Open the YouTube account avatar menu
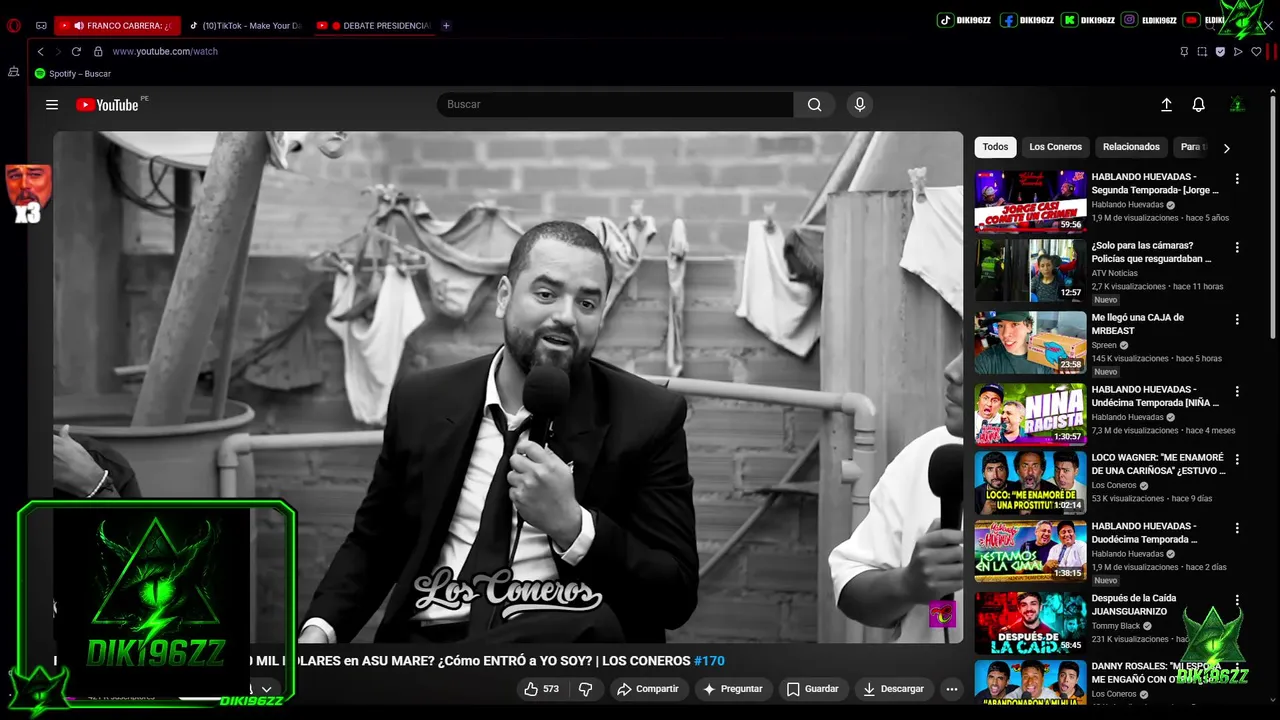1280x720 pixels. pos(1237,104)
